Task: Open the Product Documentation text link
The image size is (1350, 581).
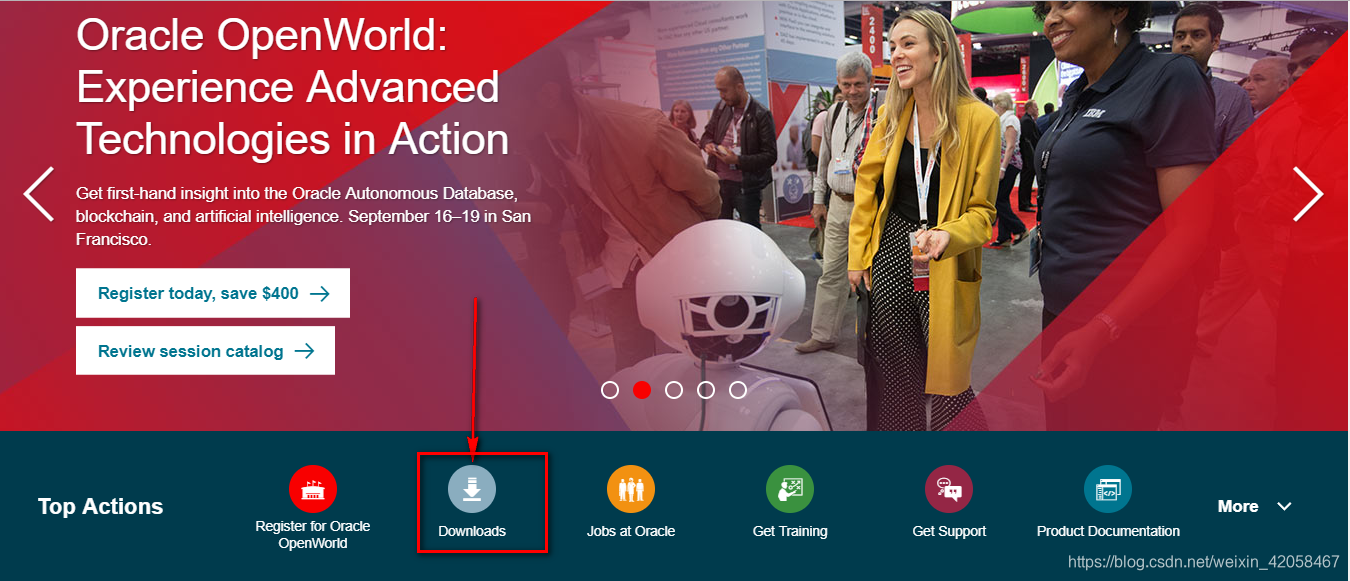Action: [x=1108, y=531]
